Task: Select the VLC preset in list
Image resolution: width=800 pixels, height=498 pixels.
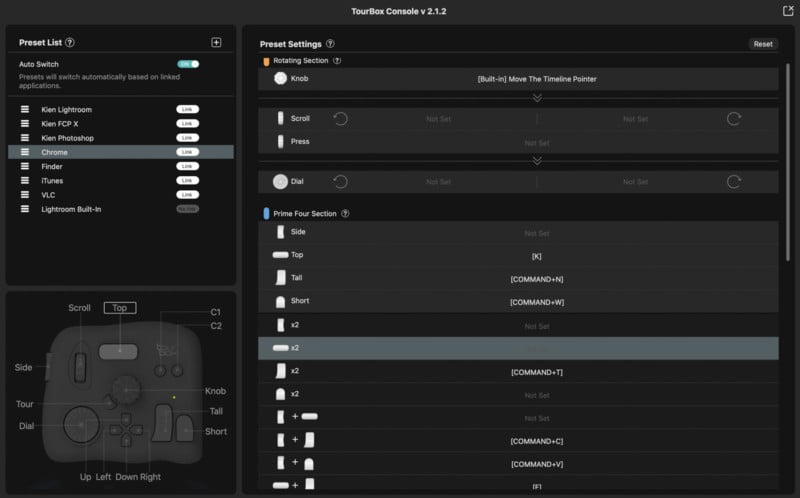Action: pos(49,195)
